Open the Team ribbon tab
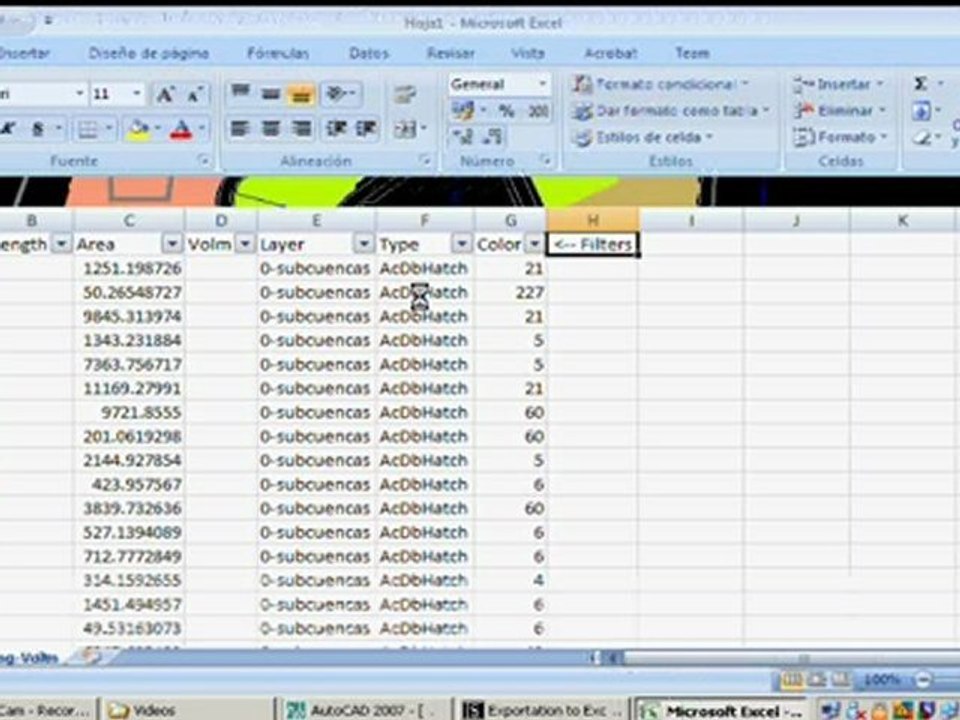Screen dimensions: 960x720 [692, 53]
